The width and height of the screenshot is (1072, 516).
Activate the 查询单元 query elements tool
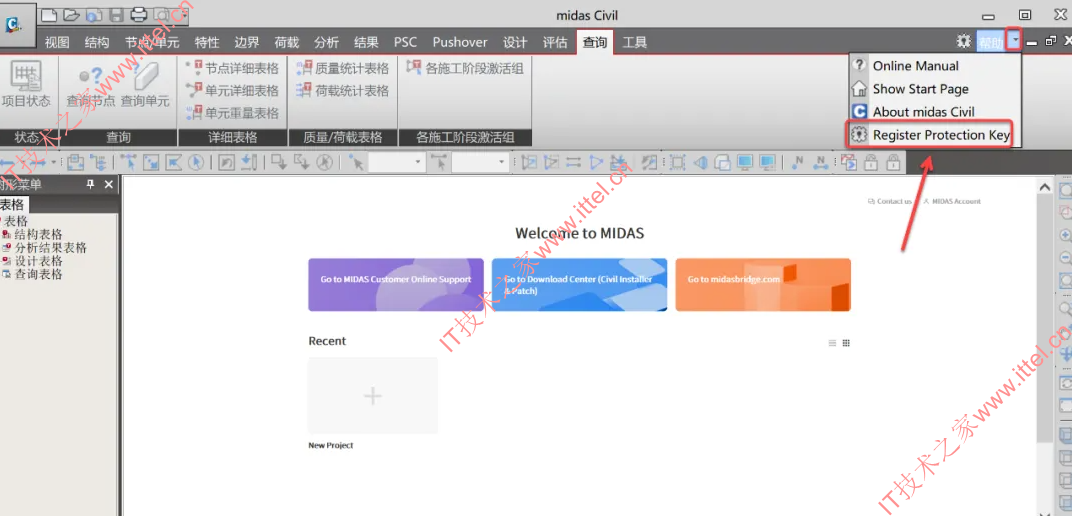pyautogui.click(x=145, y=83)
